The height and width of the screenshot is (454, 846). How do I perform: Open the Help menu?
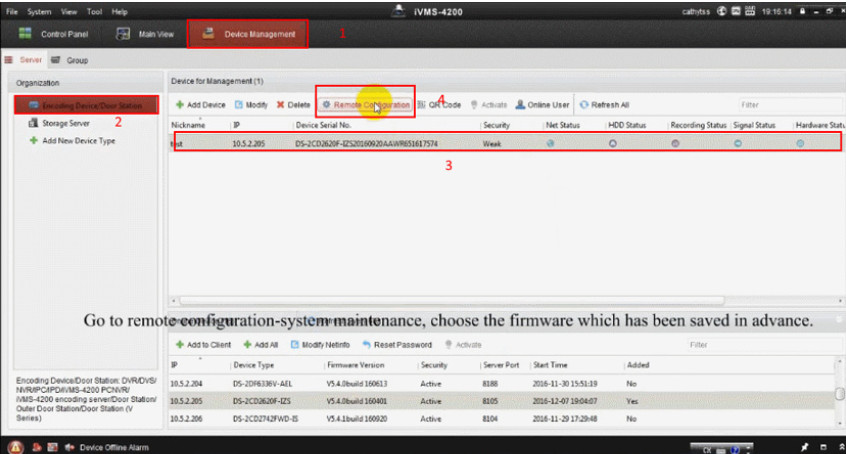pos(119,11)
